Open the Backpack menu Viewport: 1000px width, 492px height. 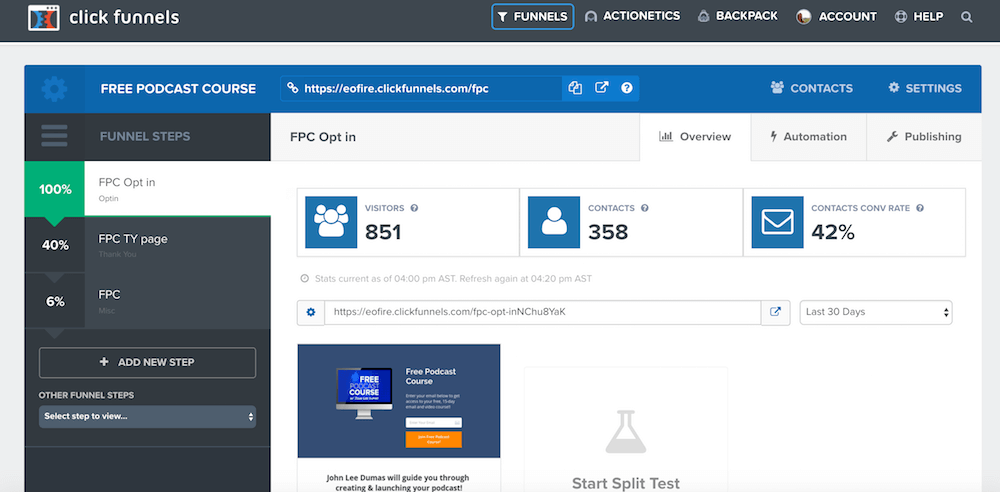[x=737, y=17]
